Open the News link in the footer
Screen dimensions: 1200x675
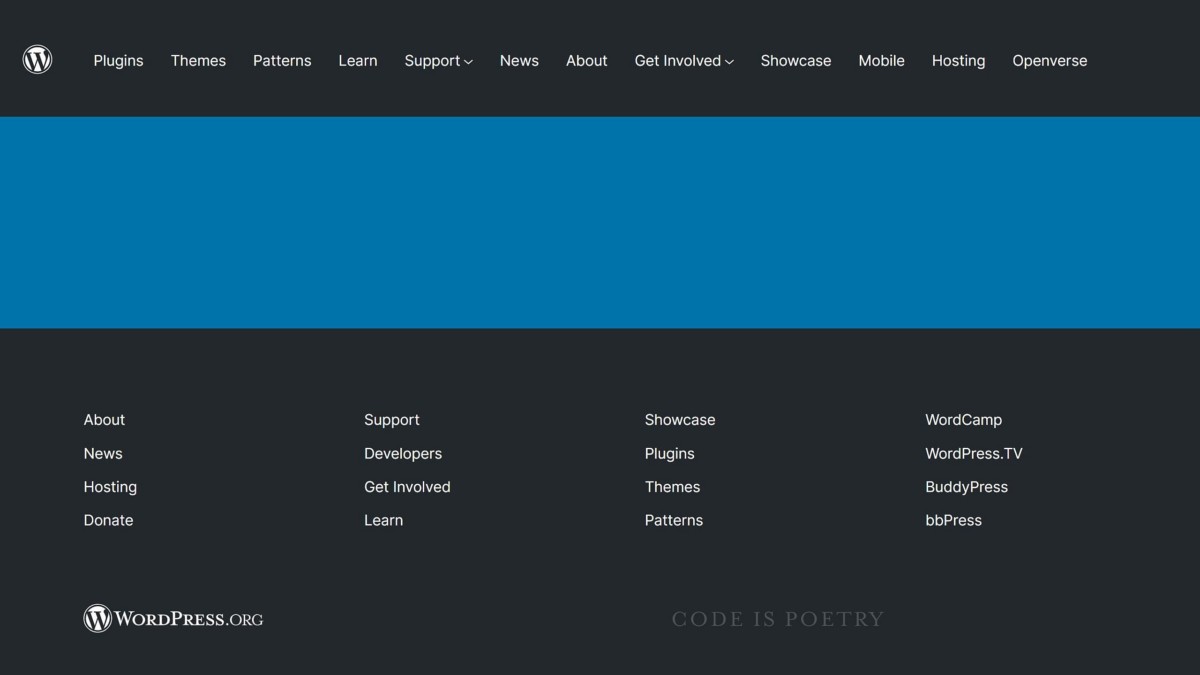103,453
